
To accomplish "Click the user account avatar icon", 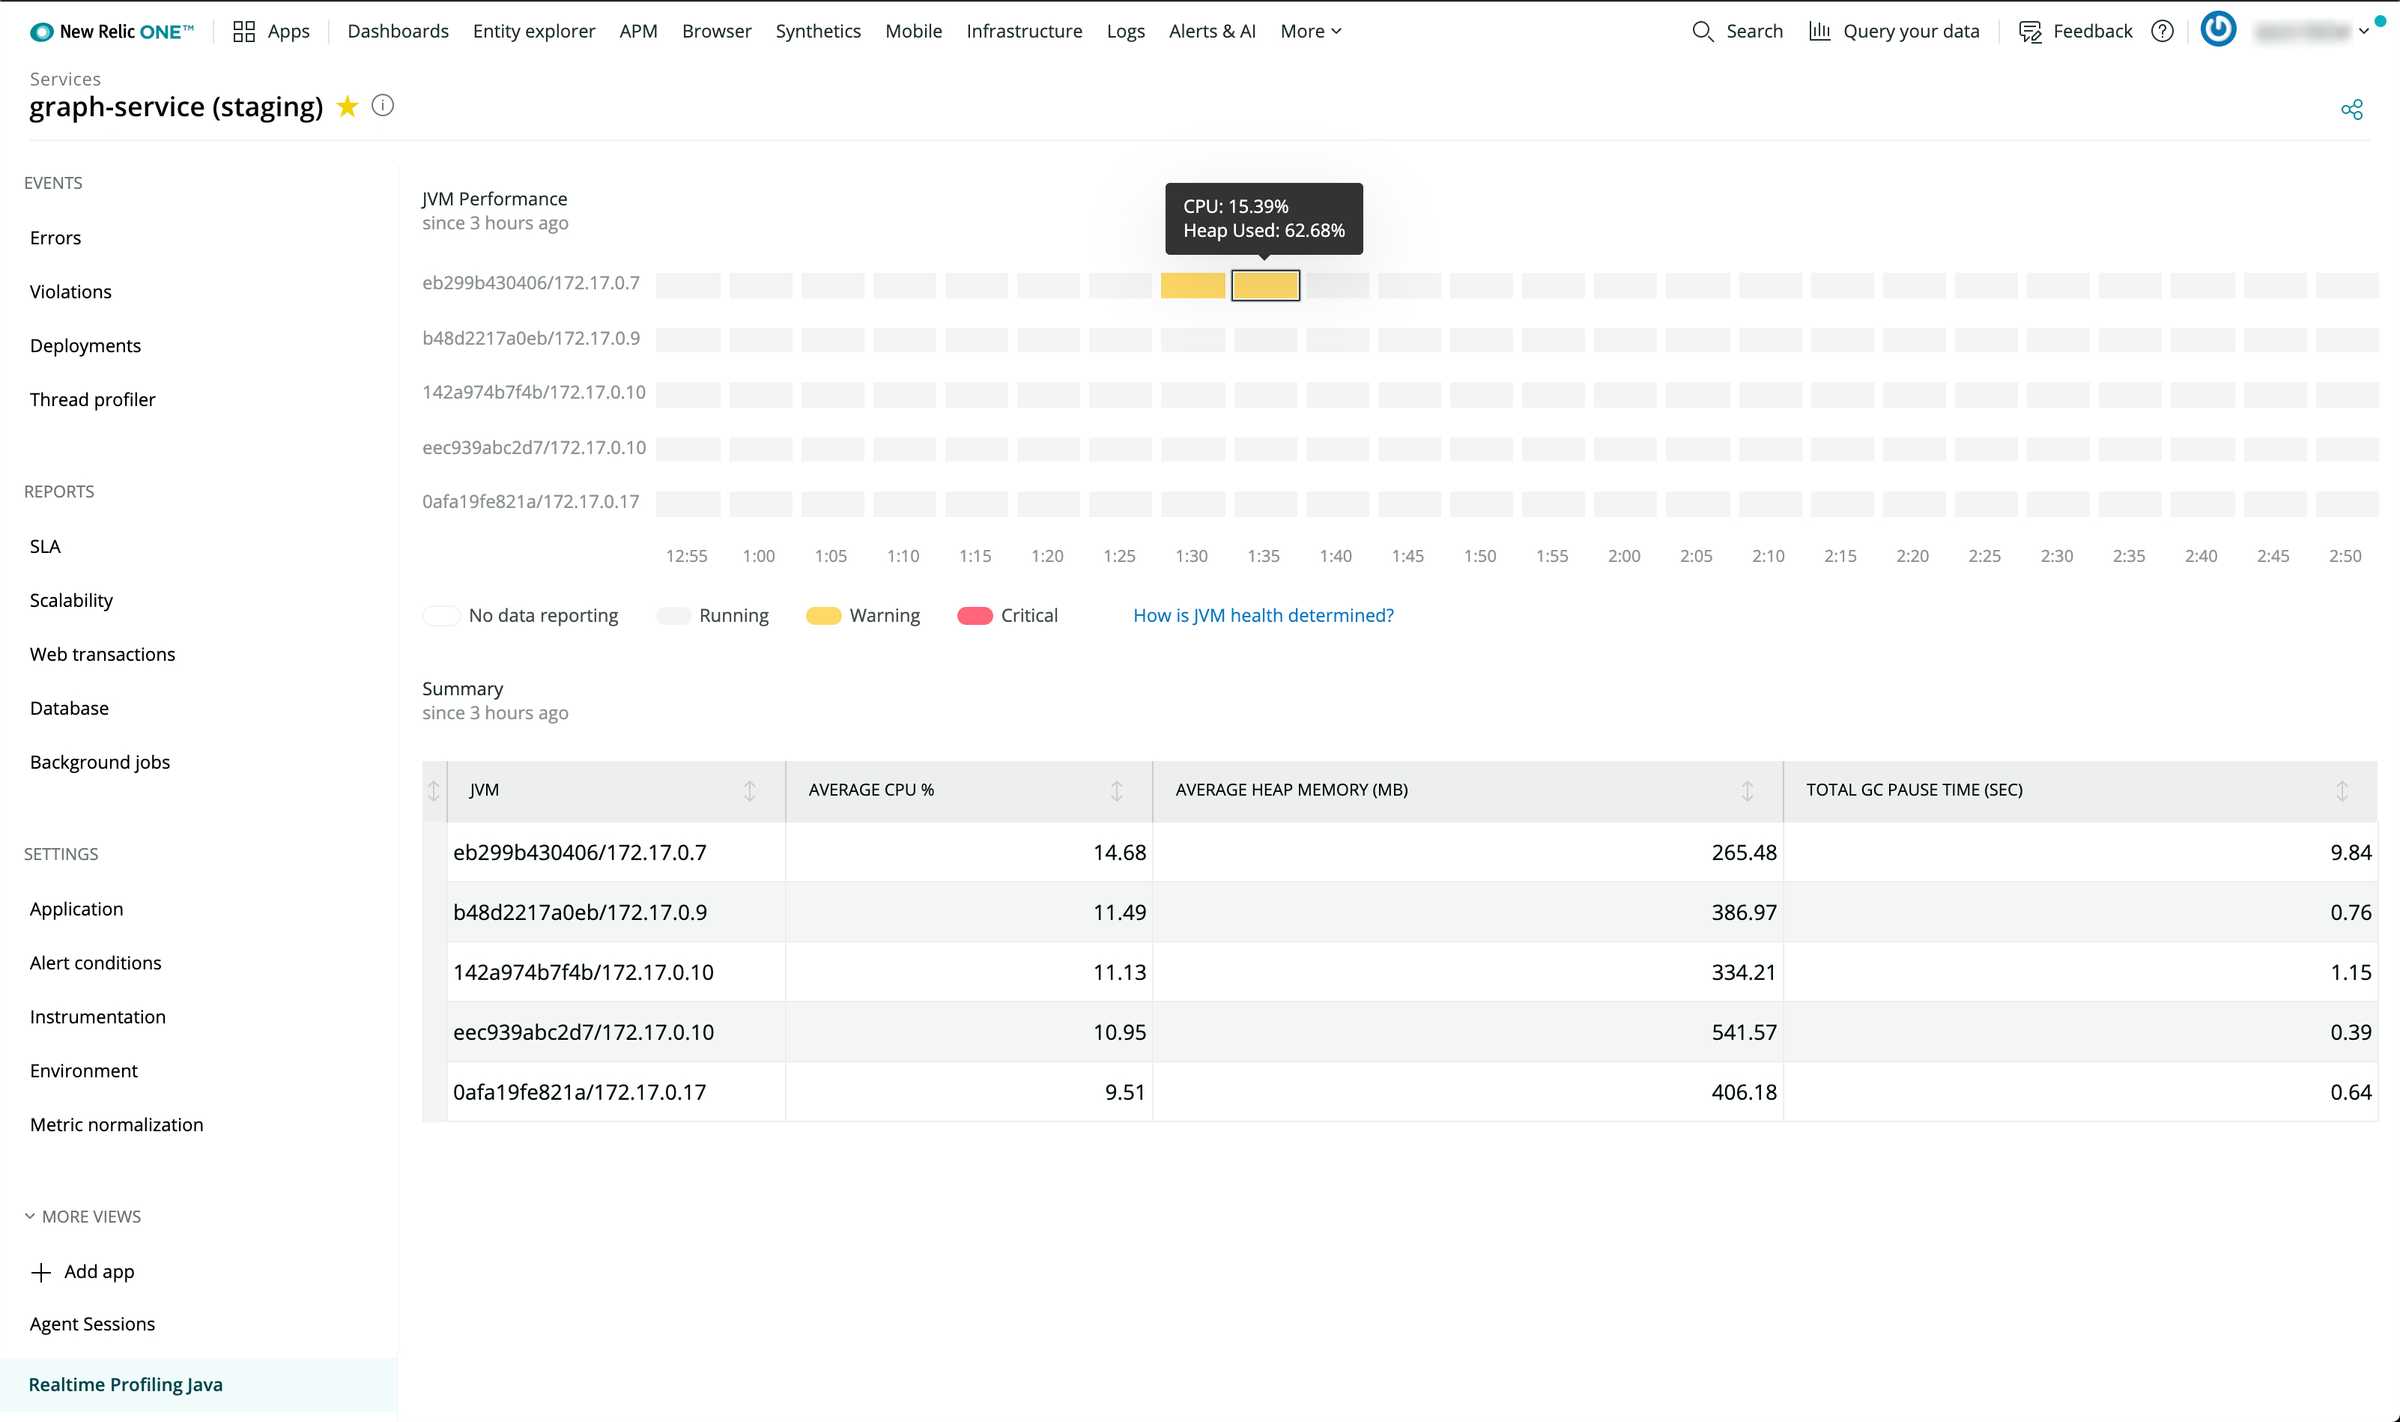I will (x=2218, y=29).
